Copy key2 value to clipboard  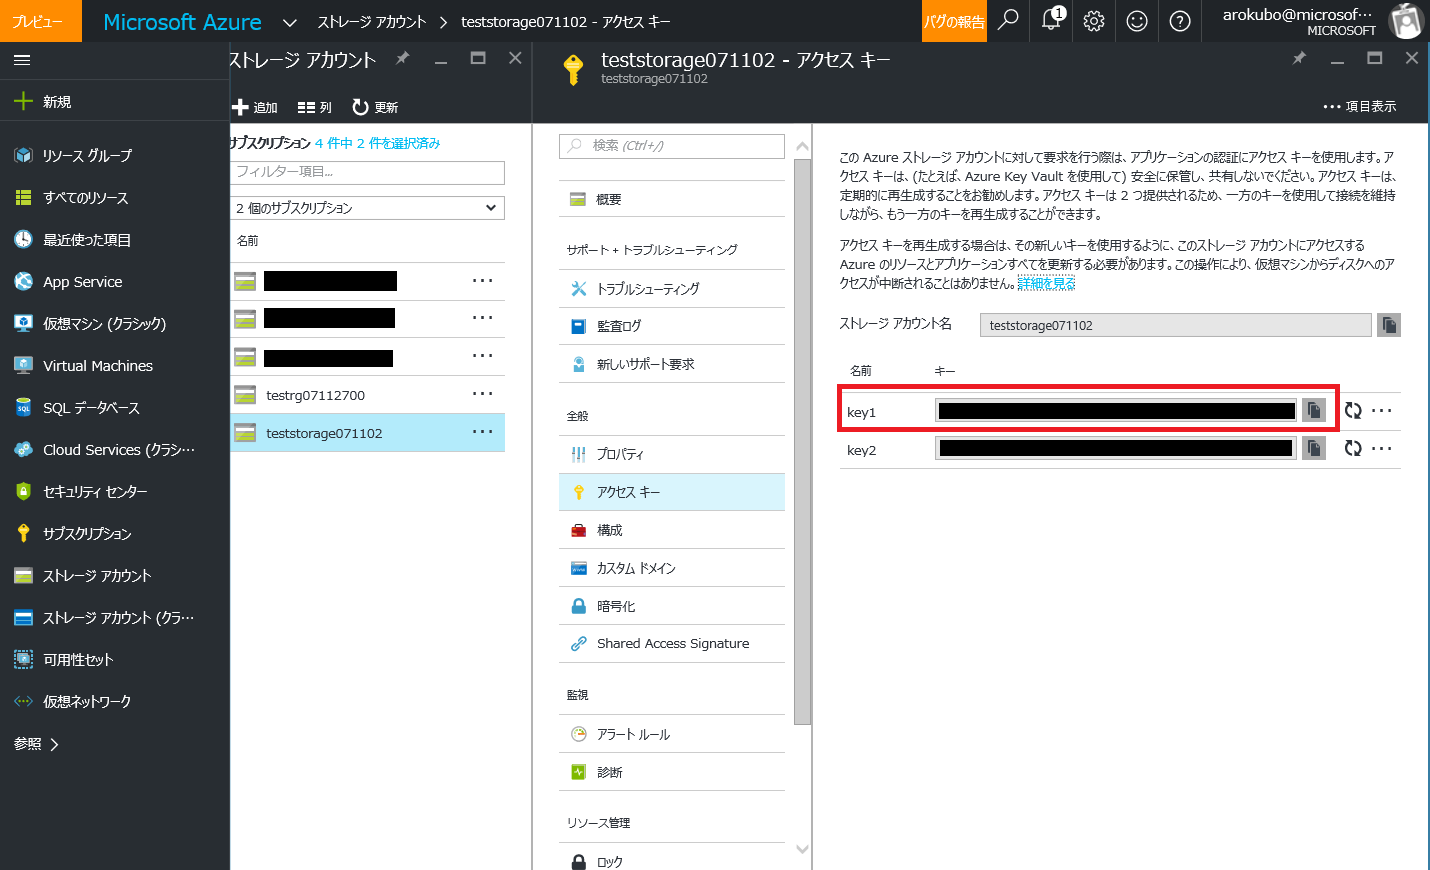tap(1314, 448)
